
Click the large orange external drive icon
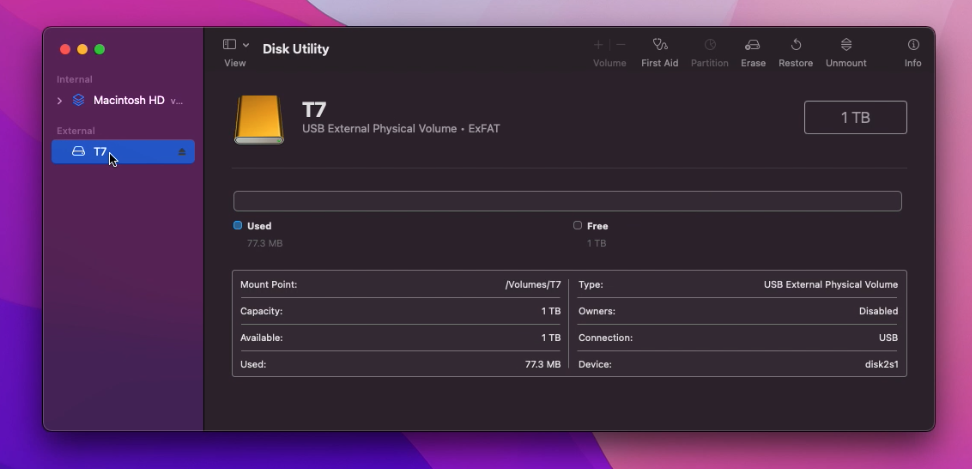pyautogui.click(x=259, y=120)
